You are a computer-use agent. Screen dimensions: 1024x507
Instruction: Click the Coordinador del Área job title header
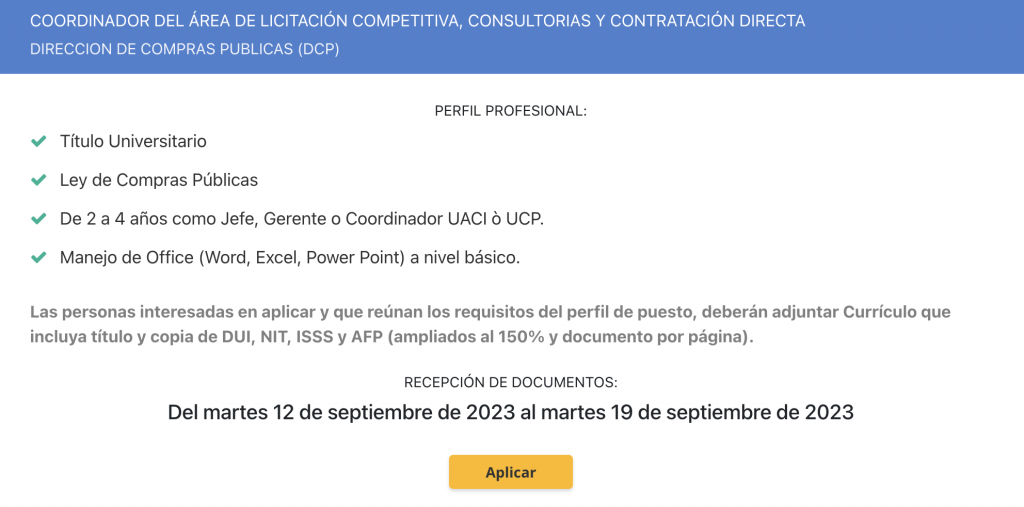pos(418,21)
